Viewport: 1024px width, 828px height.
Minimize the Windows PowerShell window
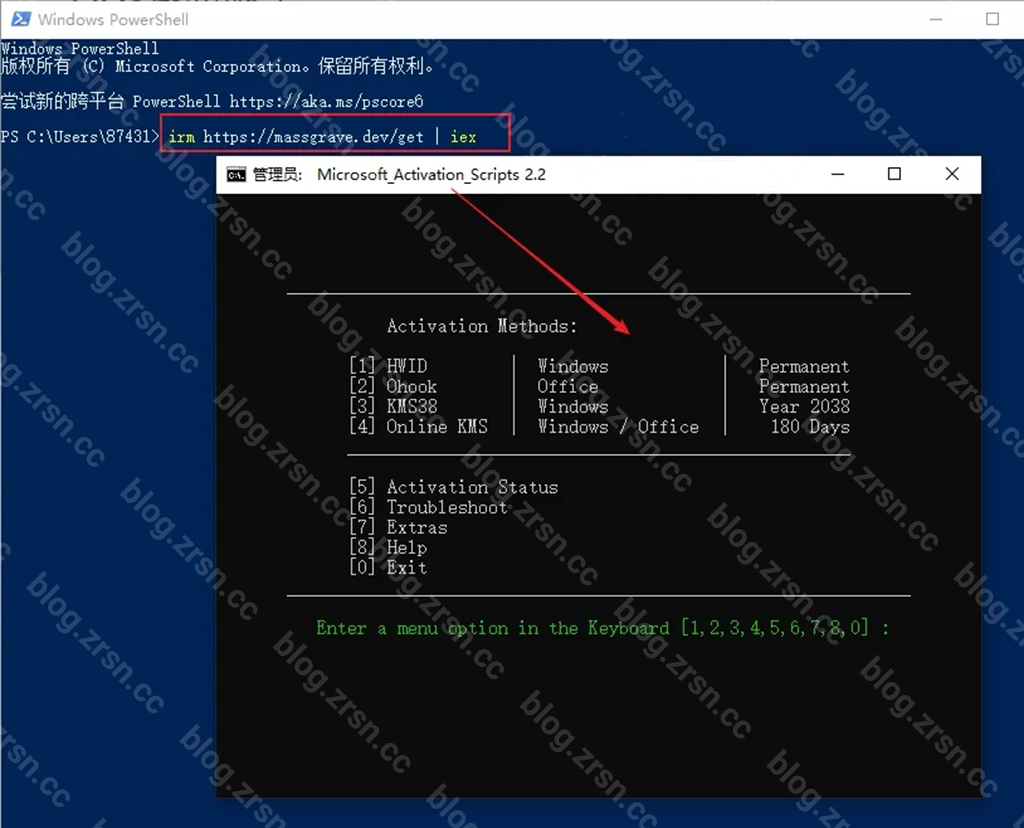[936, 19]
